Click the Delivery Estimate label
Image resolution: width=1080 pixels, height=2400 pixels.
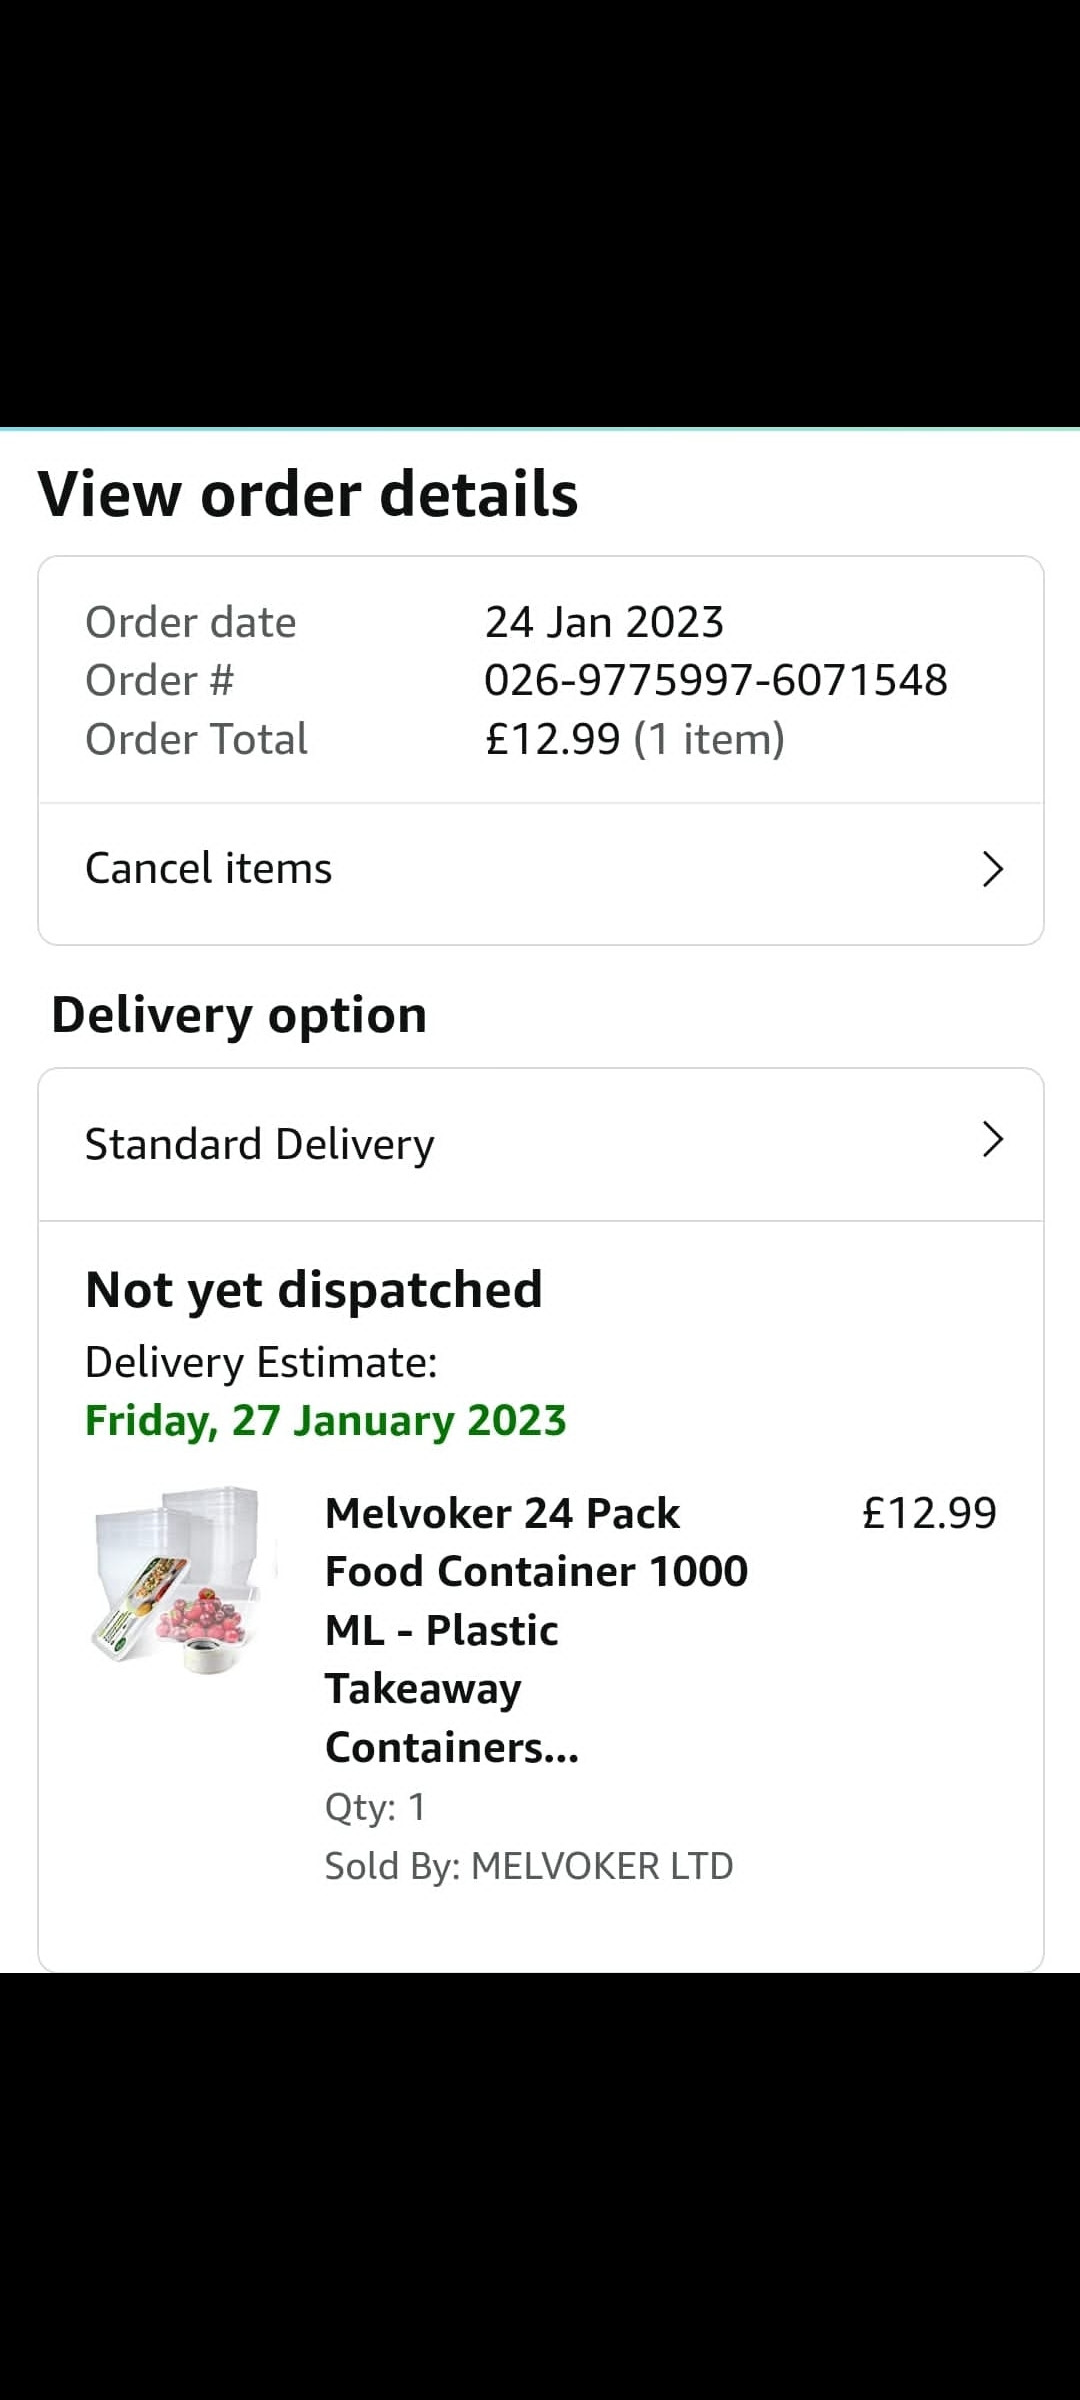[261, 1362]
